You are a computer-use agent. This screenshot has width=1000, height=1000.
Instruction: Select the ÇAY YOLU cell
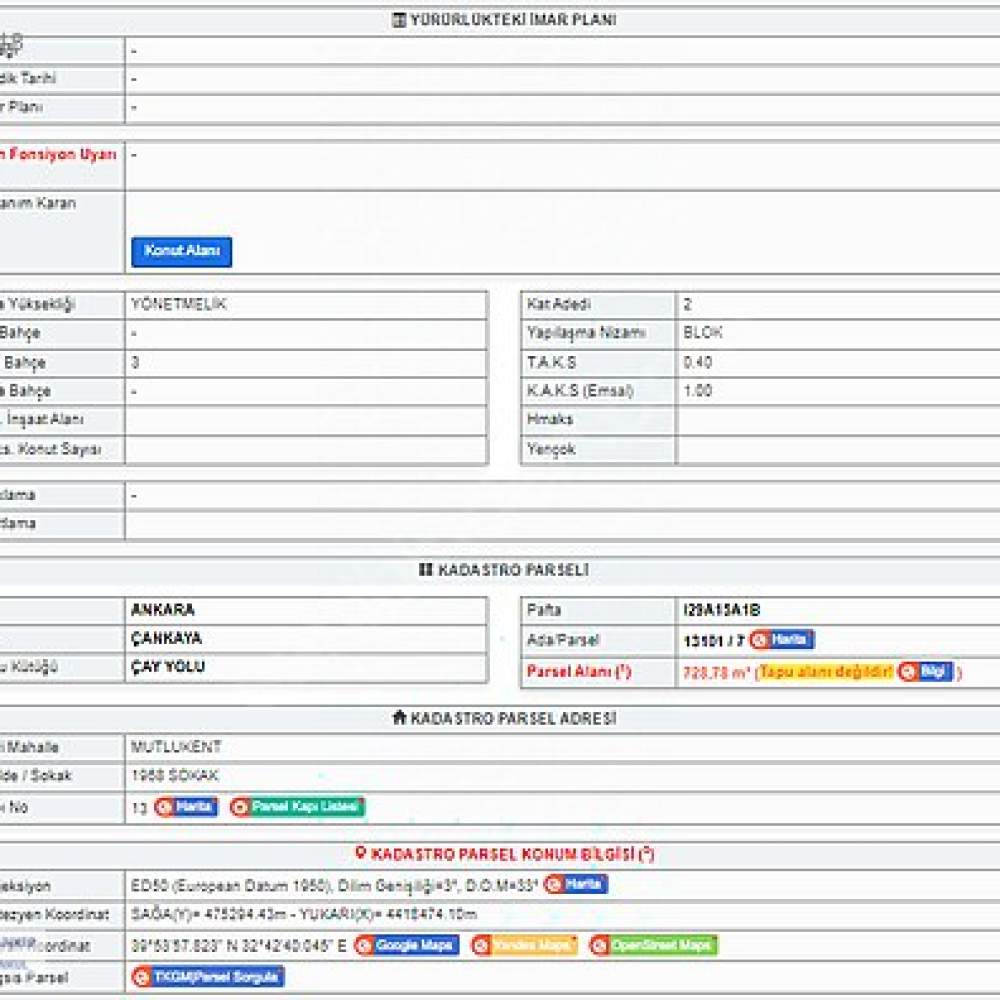point(305,667)
